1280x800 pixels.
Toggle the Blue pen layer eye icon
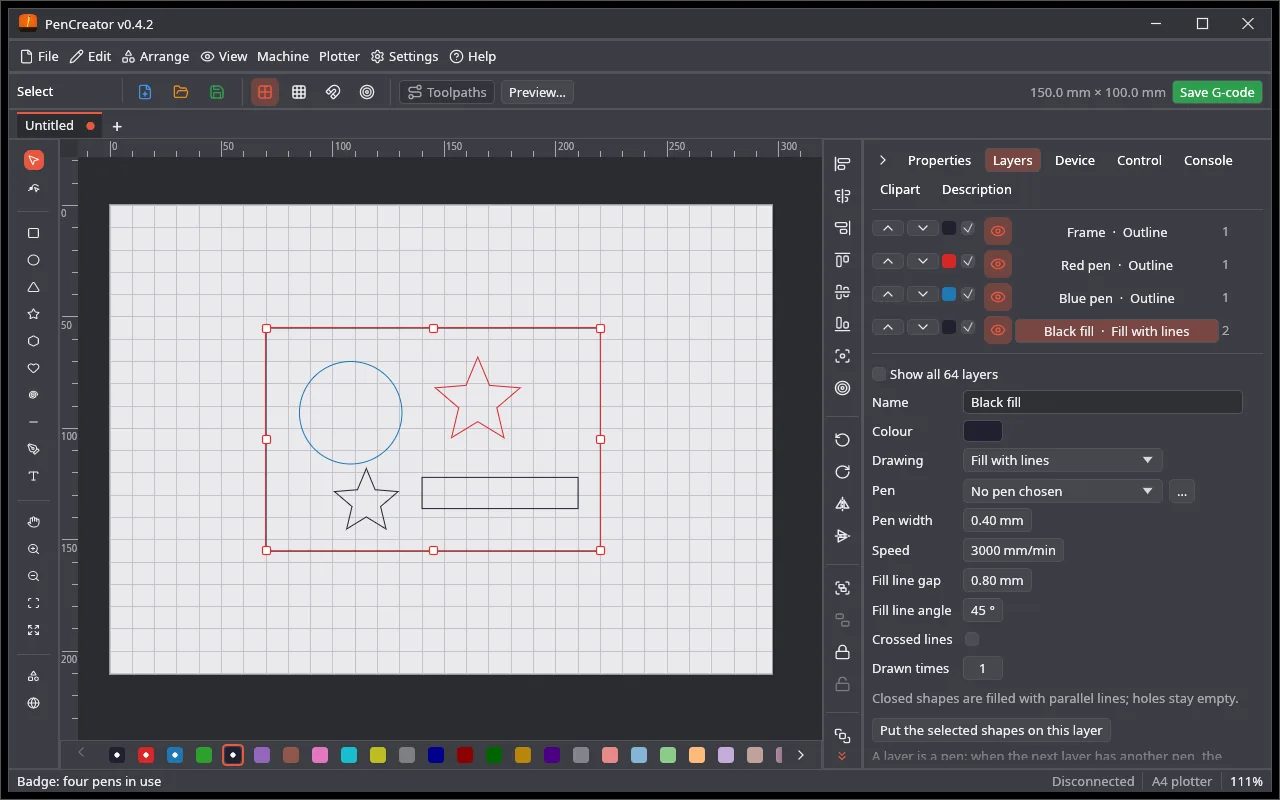[997, 298]
